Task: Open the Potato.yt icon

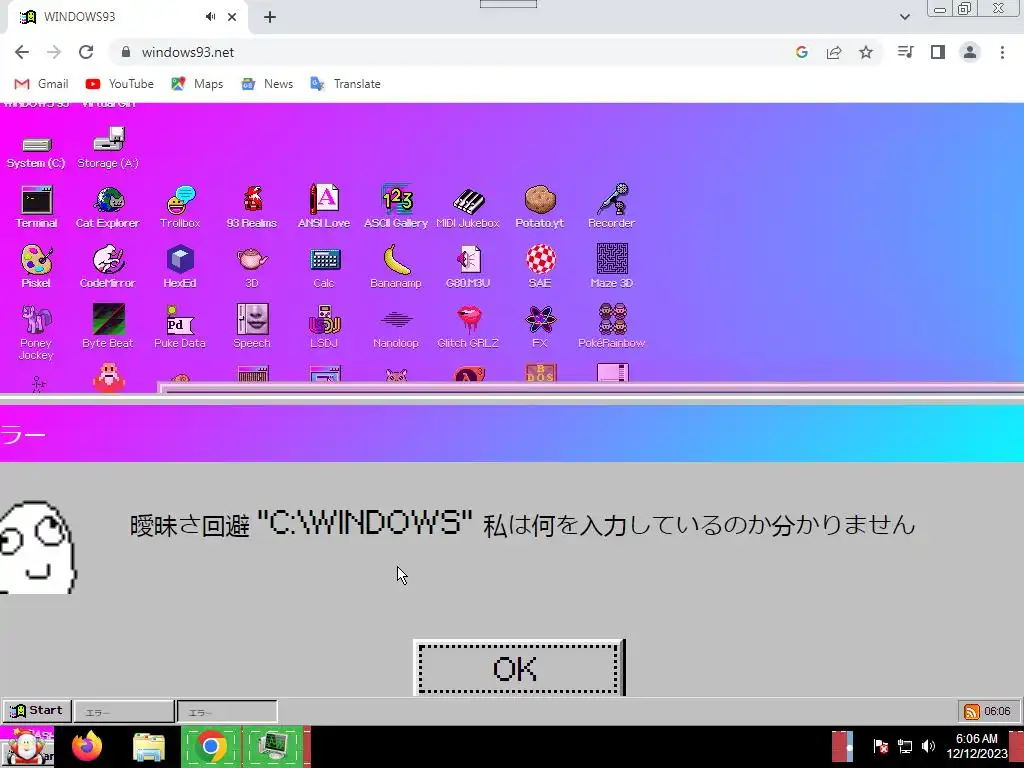Action: [x=539, y=207]
